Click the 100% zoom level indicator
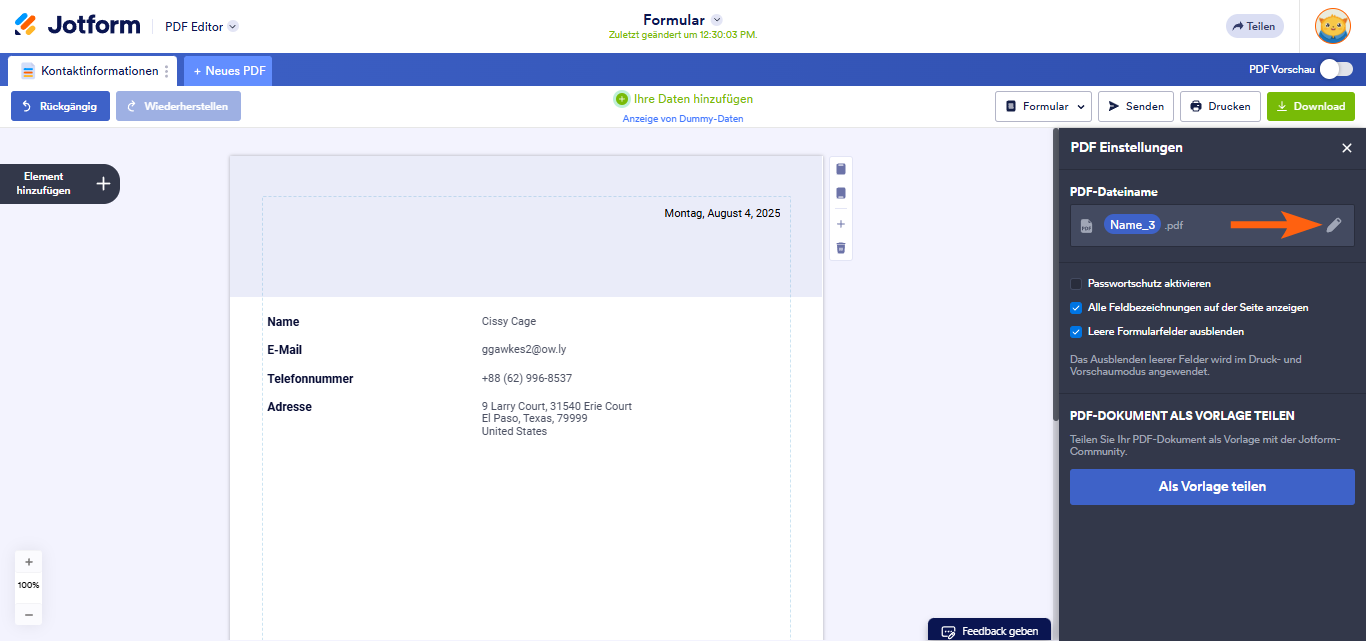 (x=28, y=585)
